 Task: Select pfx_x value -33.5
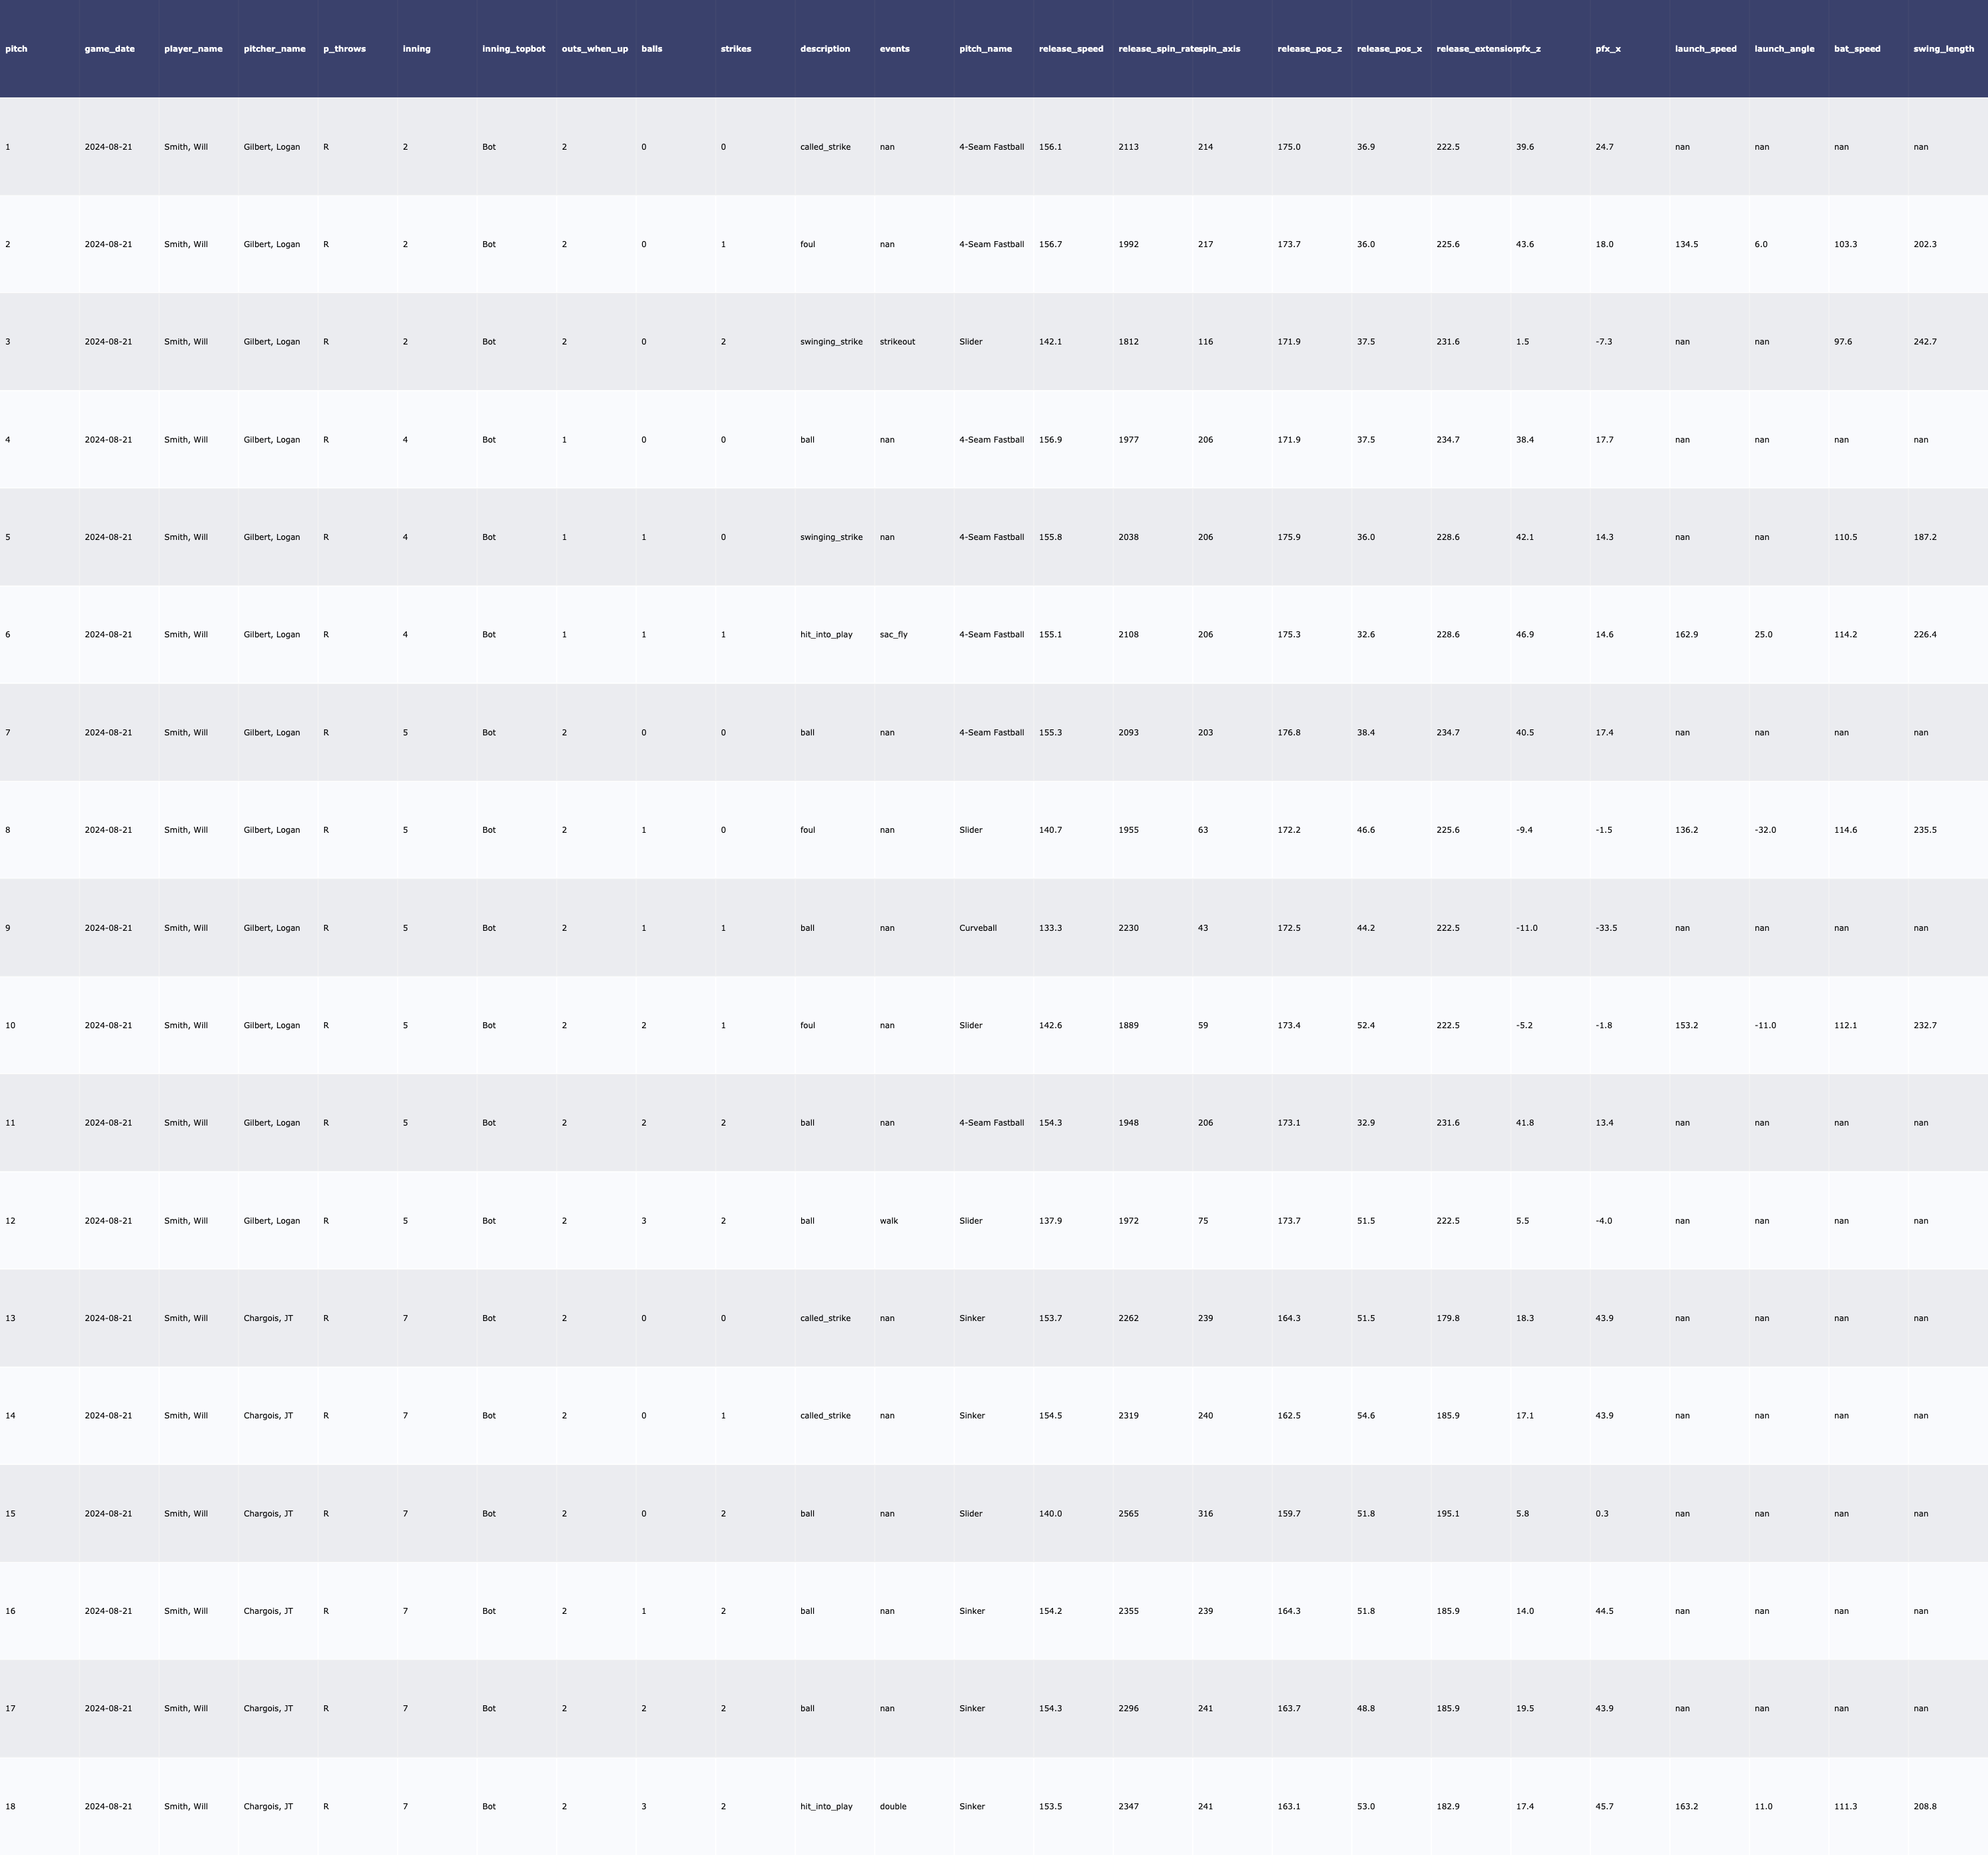click(x=1606, y=928)
